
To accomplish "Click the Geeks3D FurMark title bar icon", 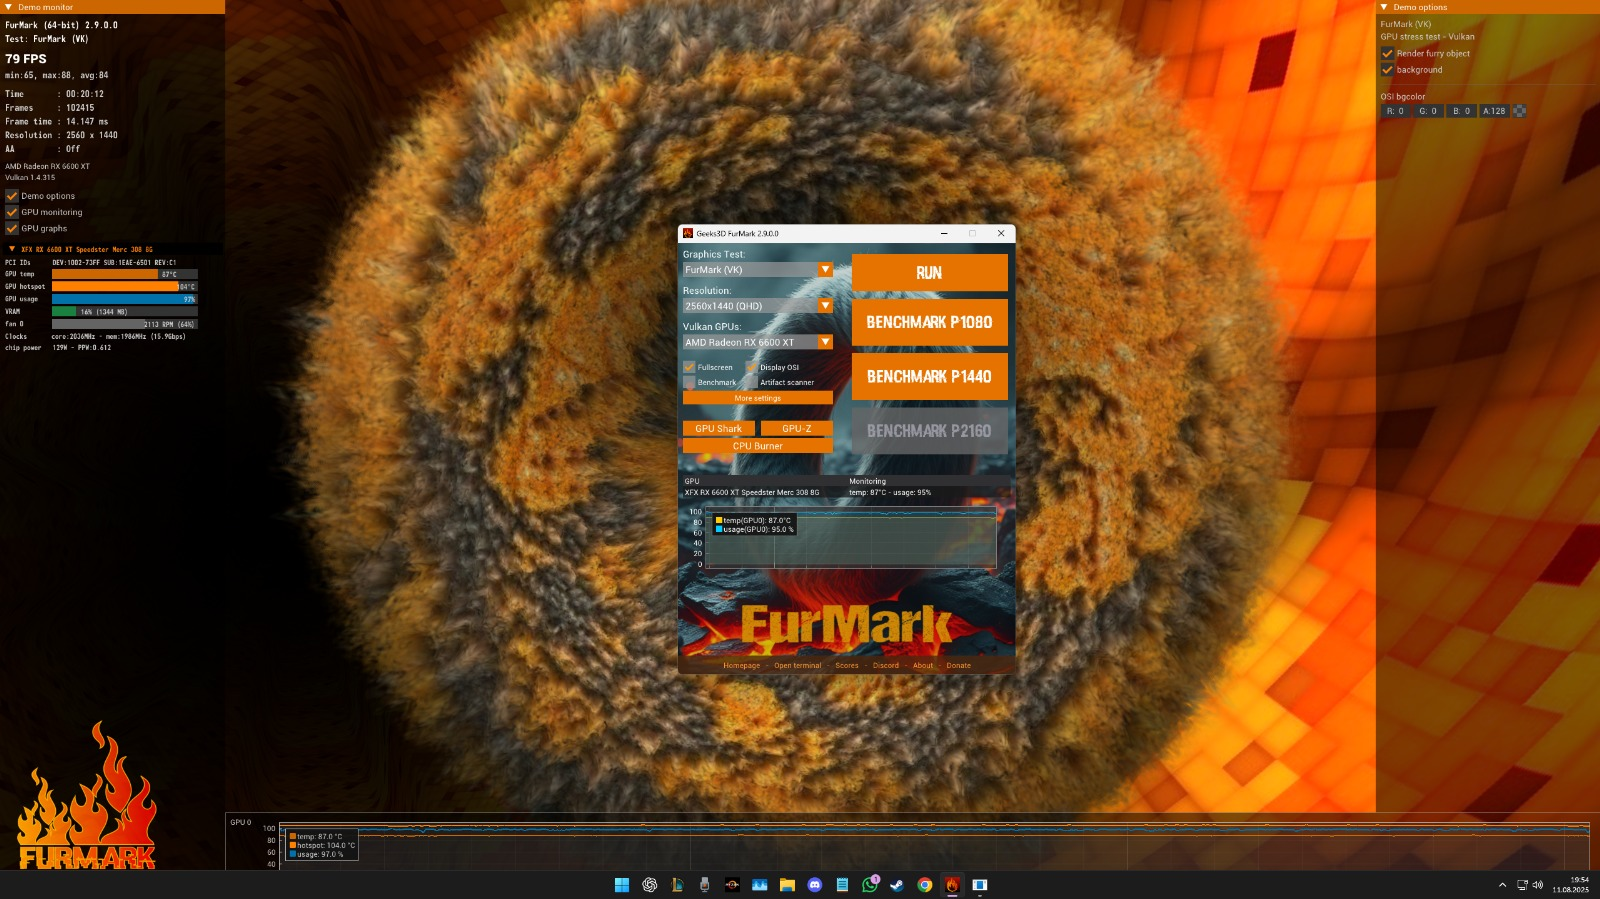I will click(688, 233).
